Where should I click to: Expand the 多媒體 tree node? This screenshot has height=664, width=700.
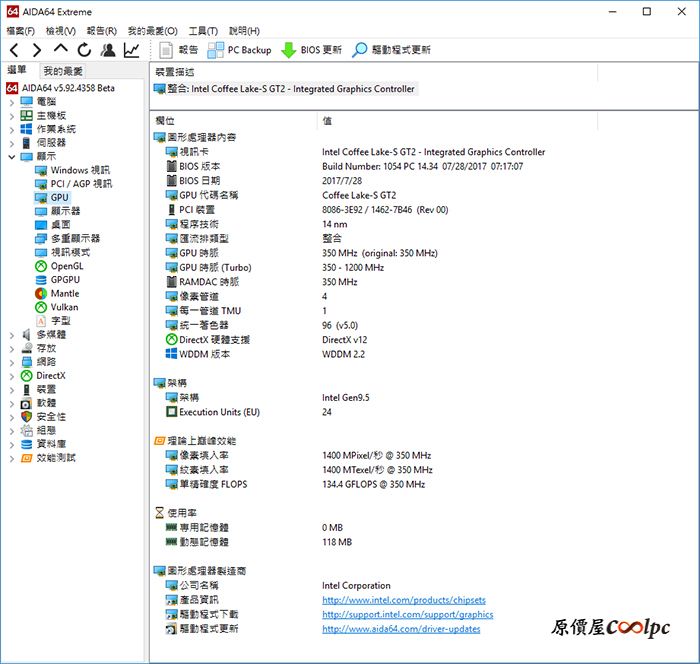[x=12, y=335]
